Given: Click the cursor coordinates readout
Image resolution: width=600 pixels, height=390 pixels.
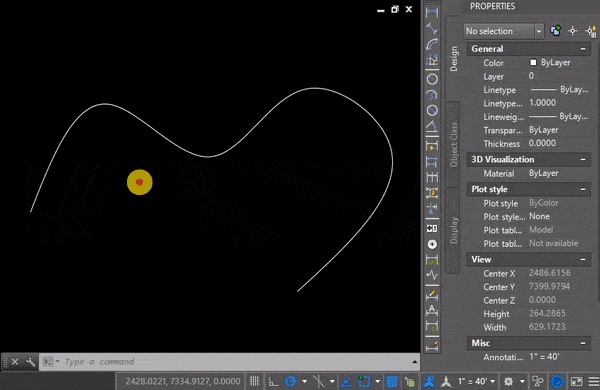Looking at the screenshot, I should point(183,381).
